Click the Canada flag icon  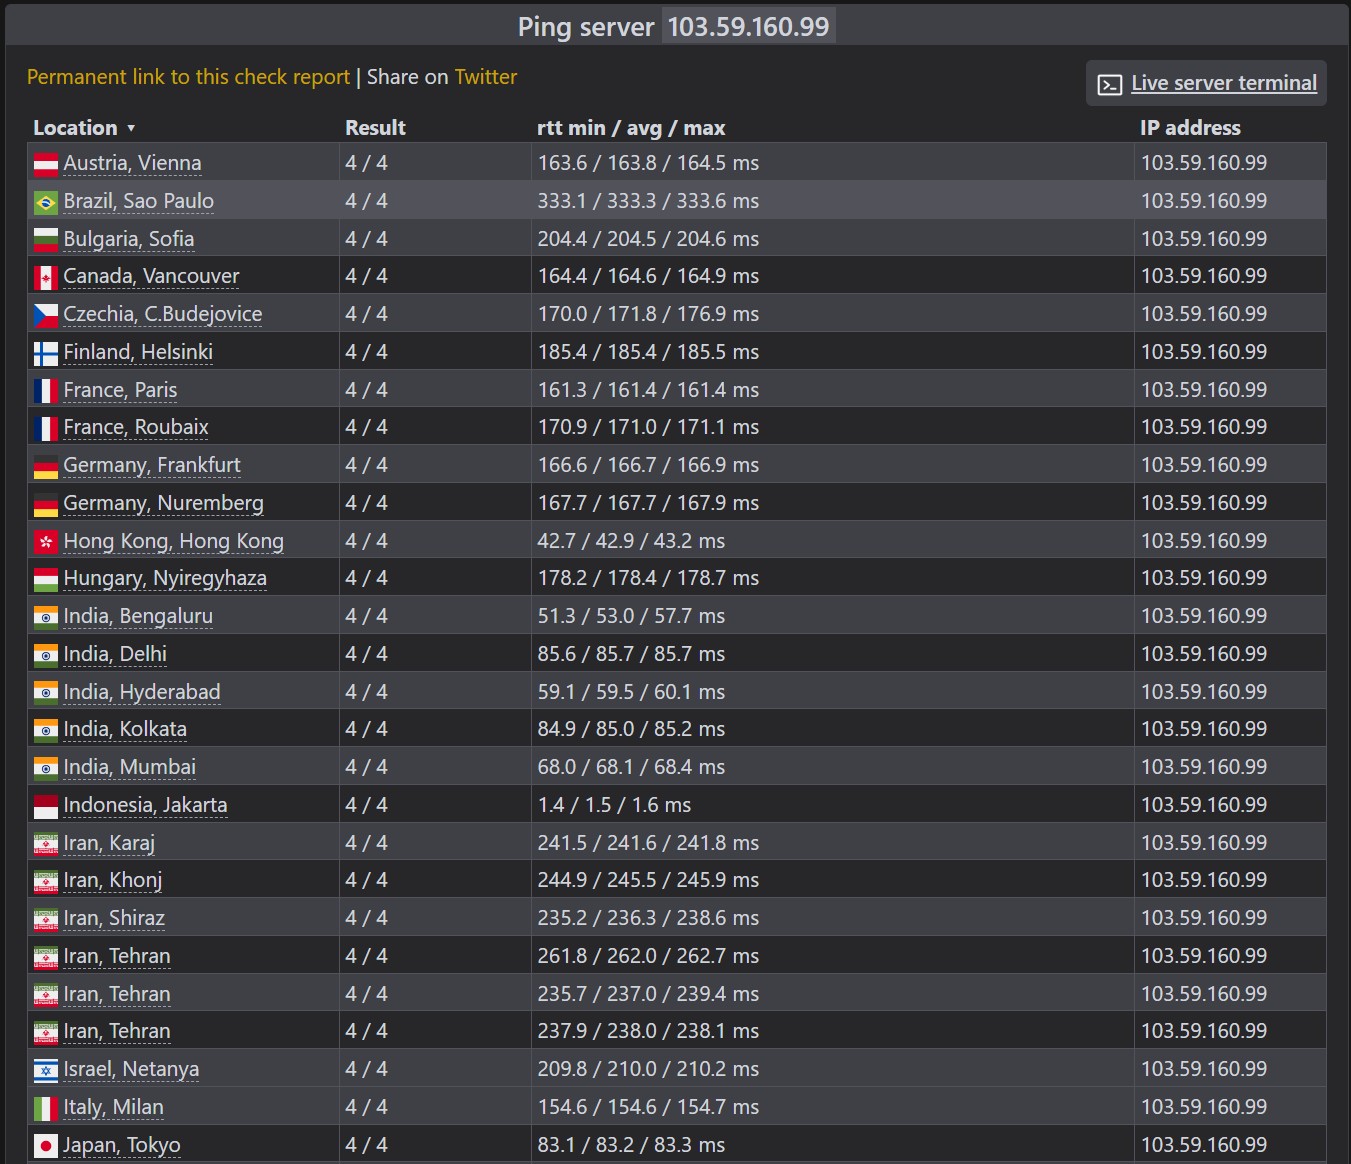point(46,277)
